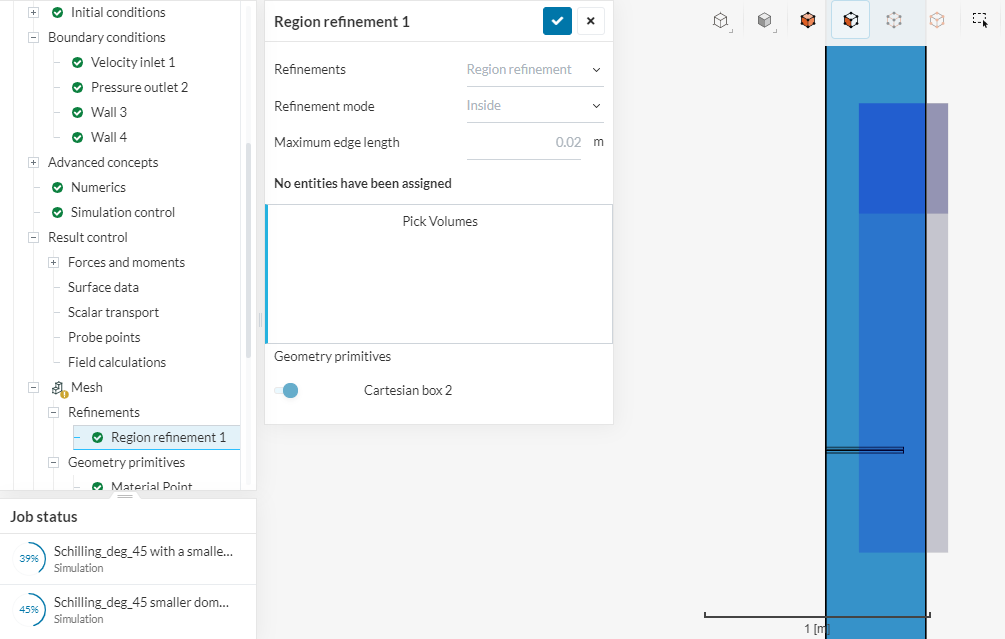
Task: Toggle Cartesian box 2 primitive assignment
Action: pos(286,390)
